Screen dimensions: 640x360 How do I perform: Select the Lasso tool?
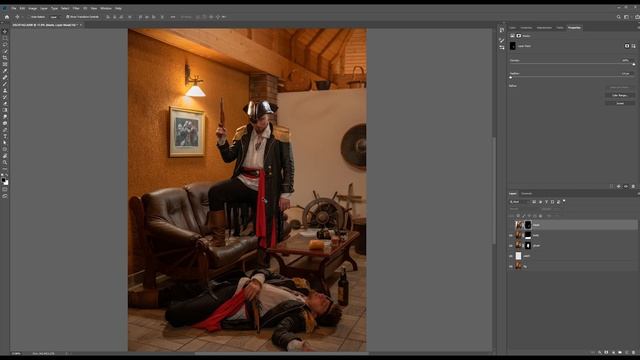point(5,44)
